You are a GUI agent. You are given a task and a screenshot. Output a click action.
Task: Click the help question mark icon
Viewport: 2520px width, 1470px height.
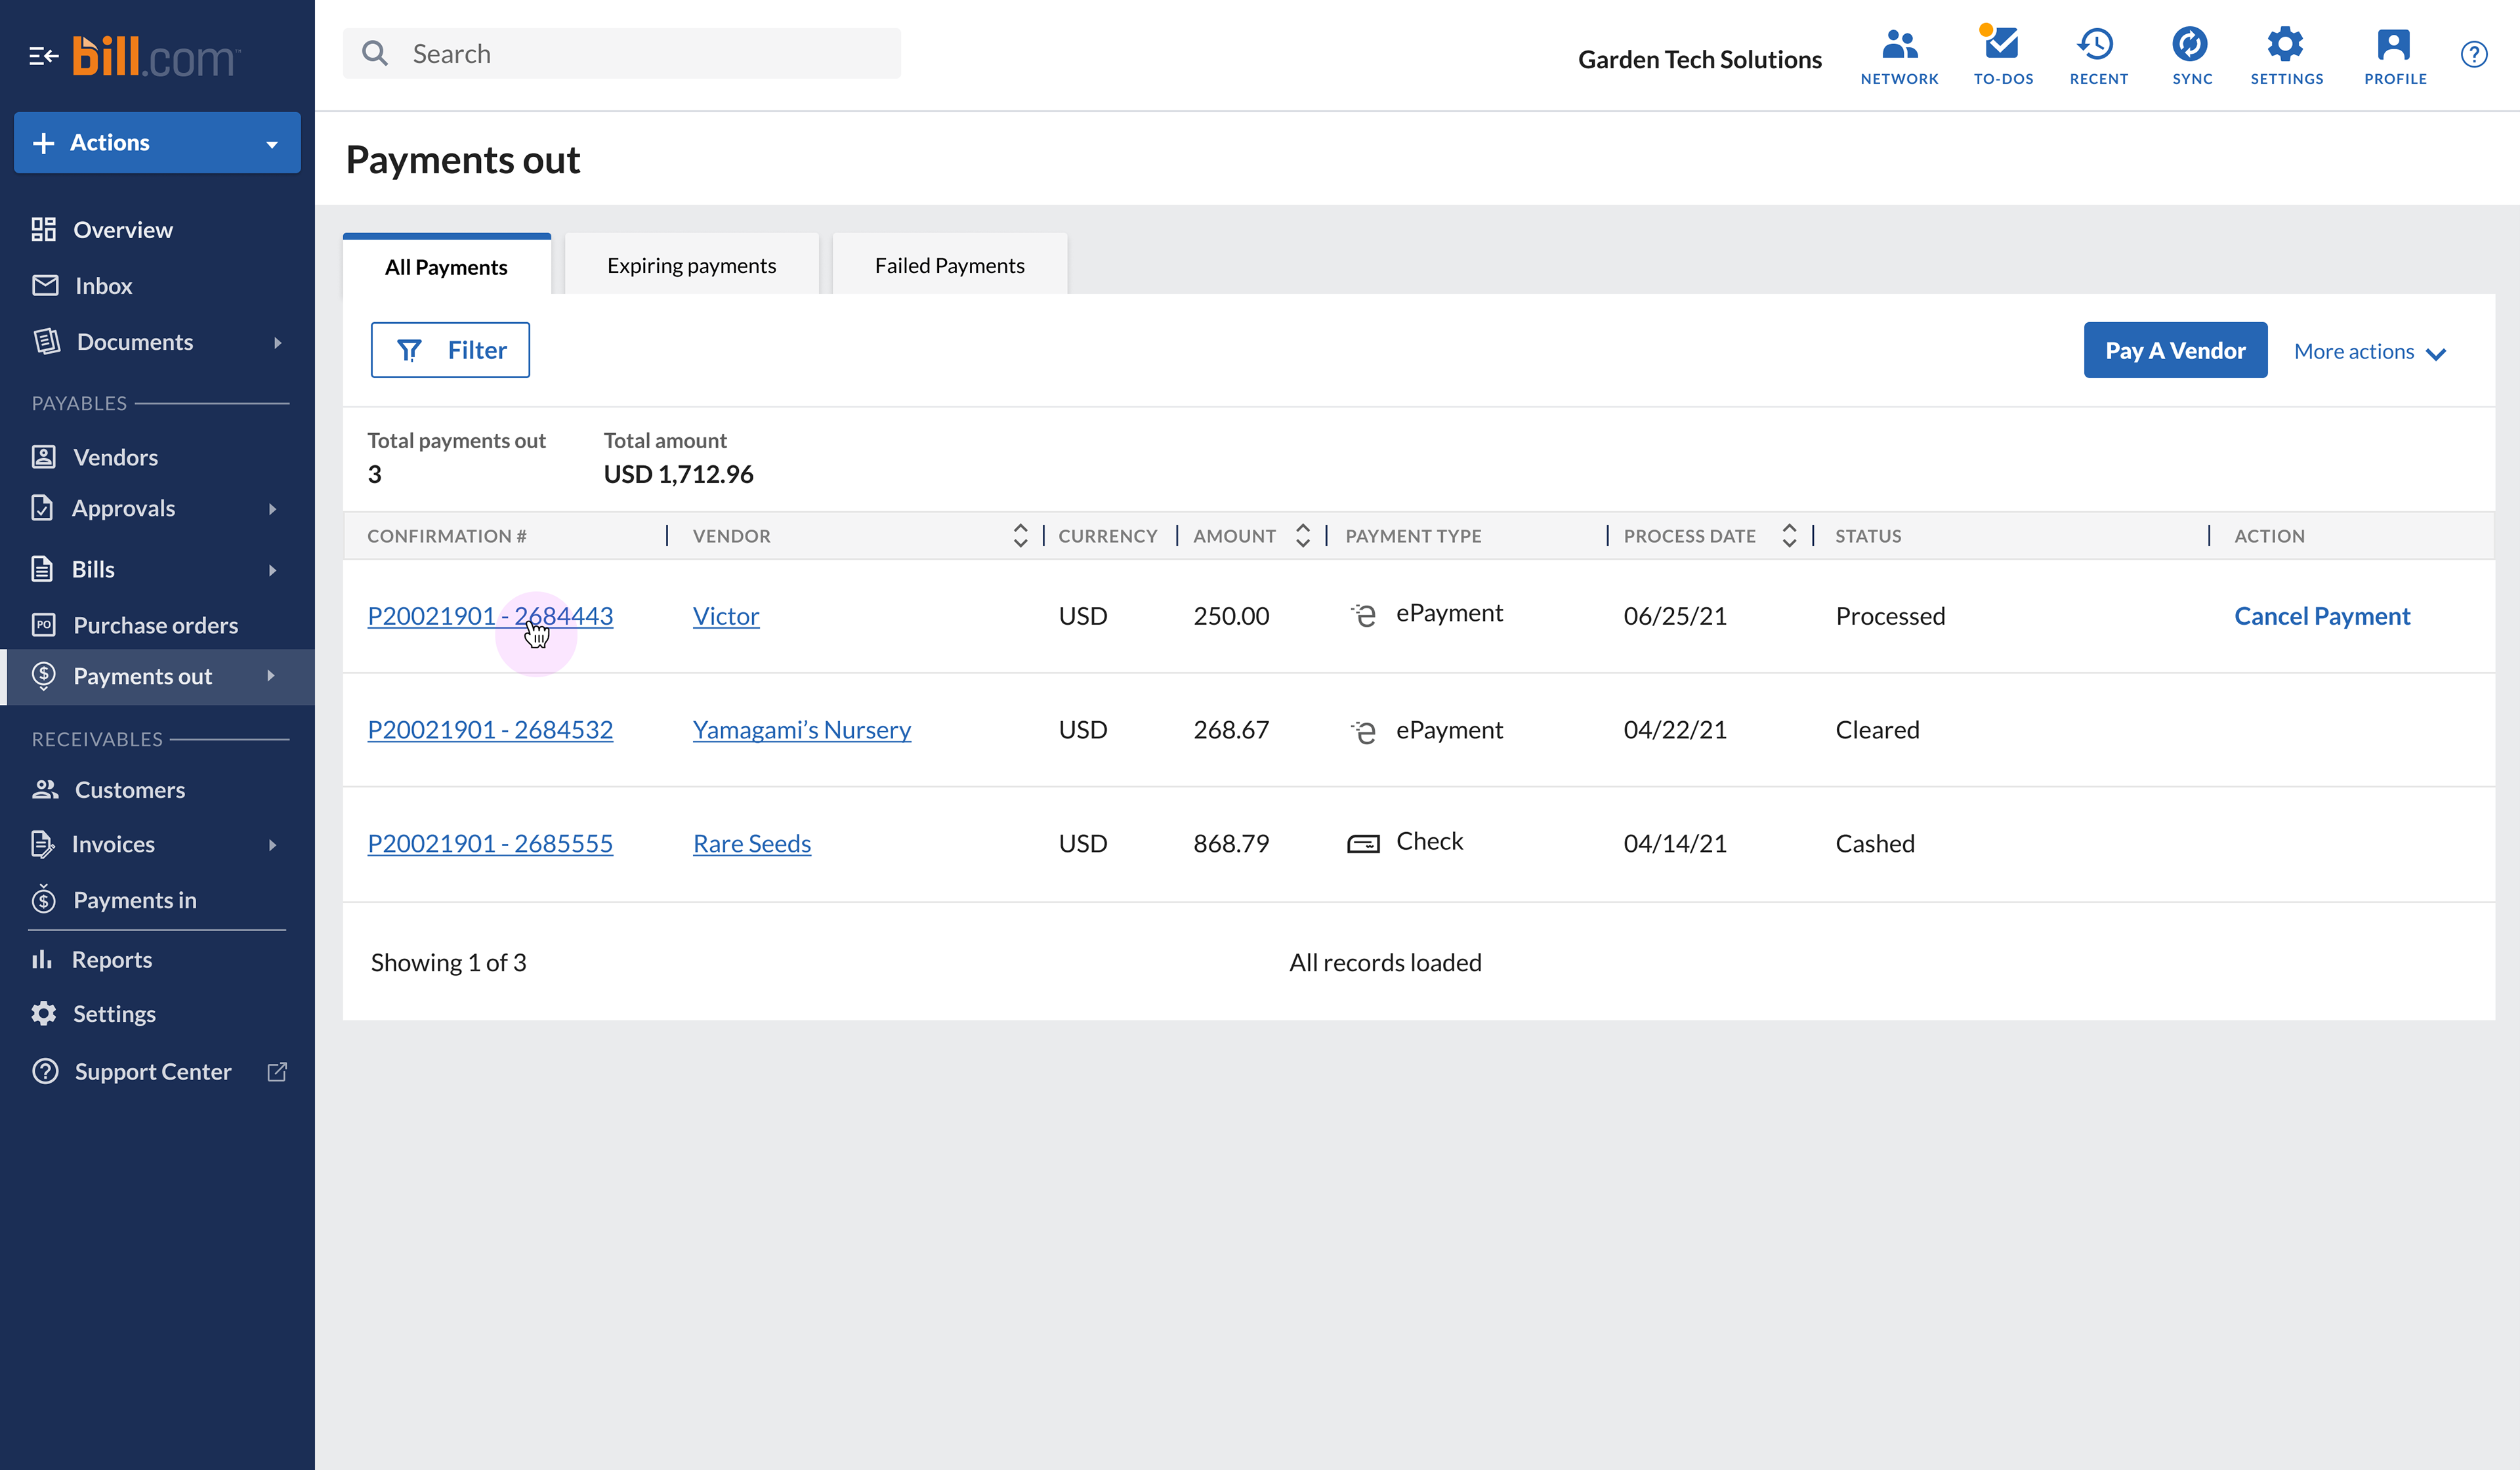pos(2474,54)
